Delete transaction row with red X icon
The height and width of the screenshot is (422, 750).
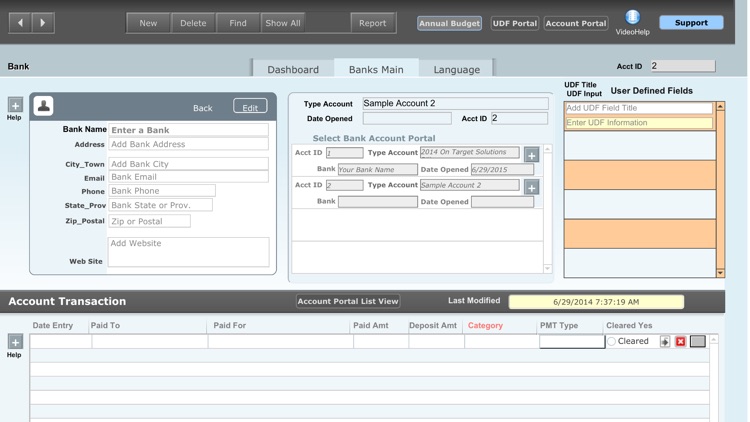(x=680, y=342)
